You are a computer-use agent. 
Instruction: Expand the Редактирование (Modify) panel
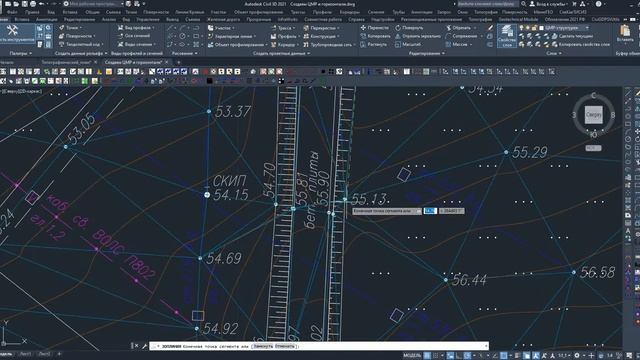pos(427,53)
